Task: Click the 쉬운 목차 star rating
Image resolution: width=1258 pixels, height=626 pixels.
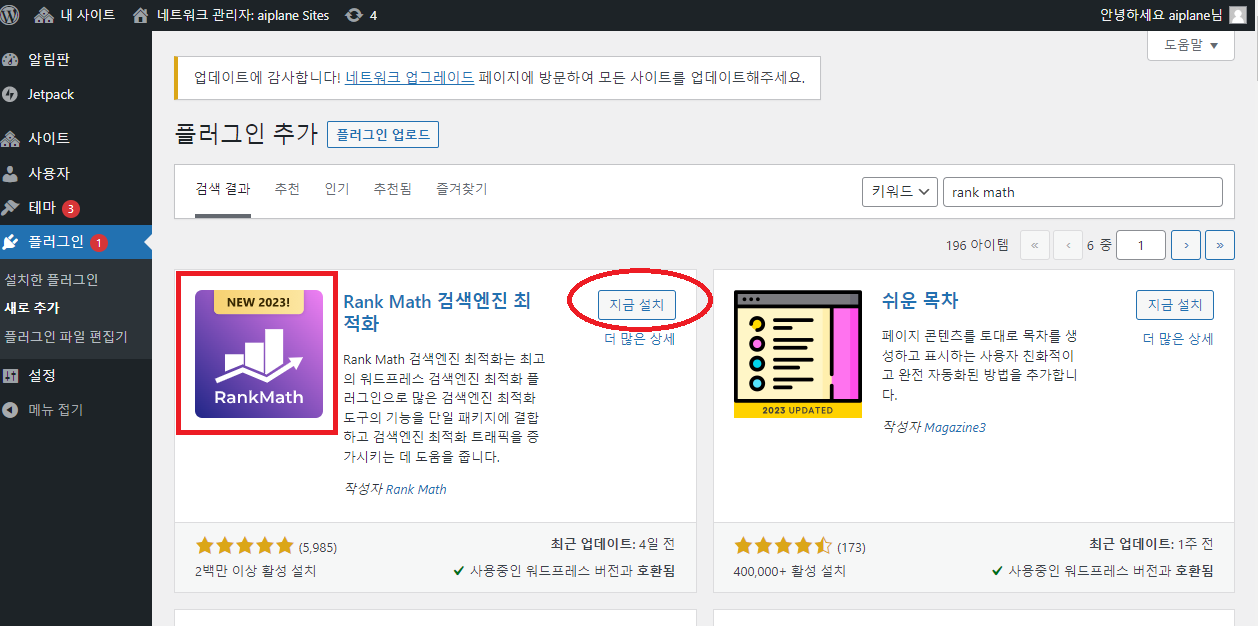Action: (783, 546)
